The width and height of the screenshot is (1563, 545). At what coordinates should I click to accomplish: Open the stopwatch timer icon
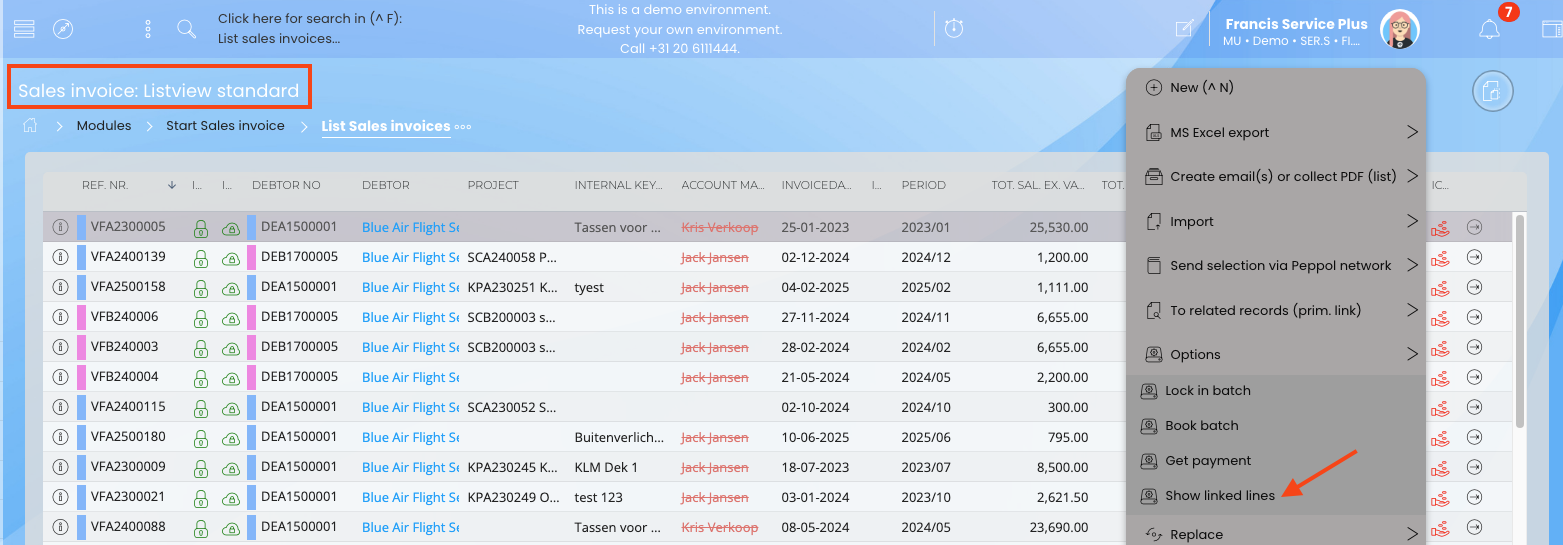[x=954, y=29]
